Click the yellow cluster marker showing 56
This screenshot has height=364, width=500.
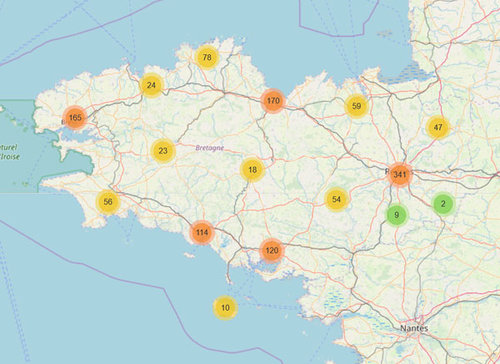tap(108, 202)
